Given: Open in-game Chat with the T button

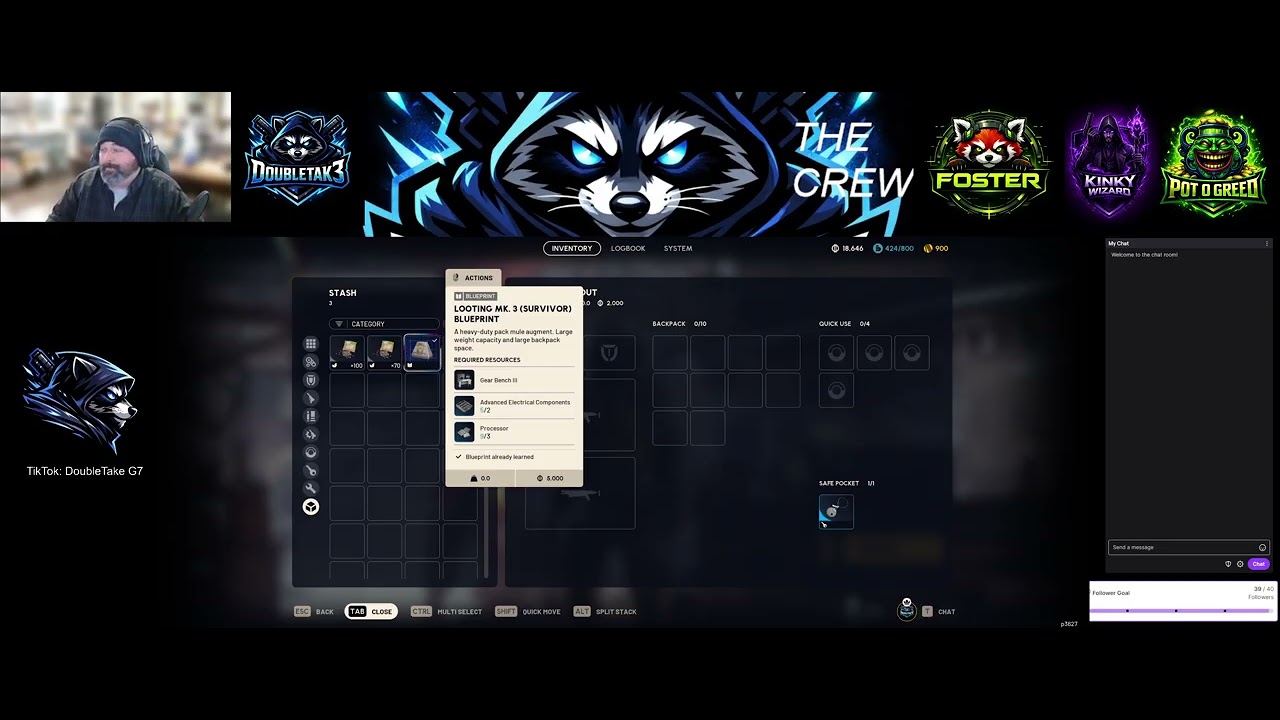Looking at the screenshot, I should point(939,611).
